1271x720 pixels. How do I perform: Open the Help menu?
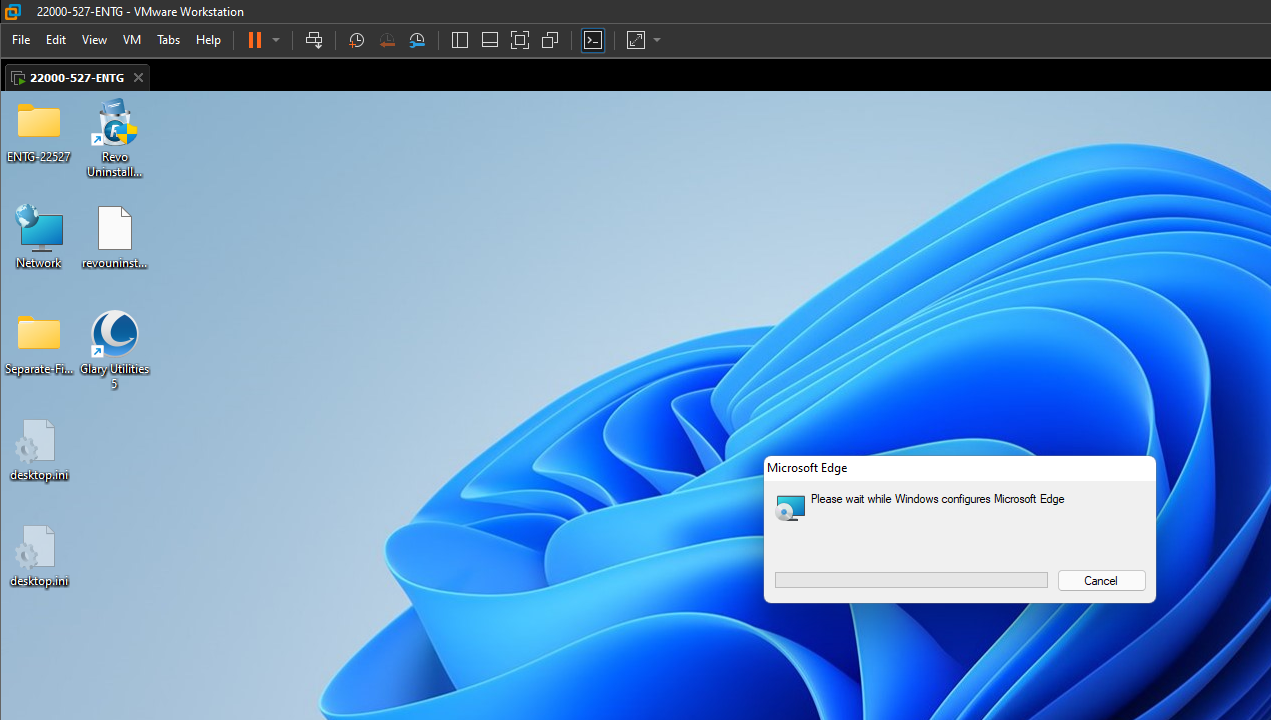coord(208,40)
